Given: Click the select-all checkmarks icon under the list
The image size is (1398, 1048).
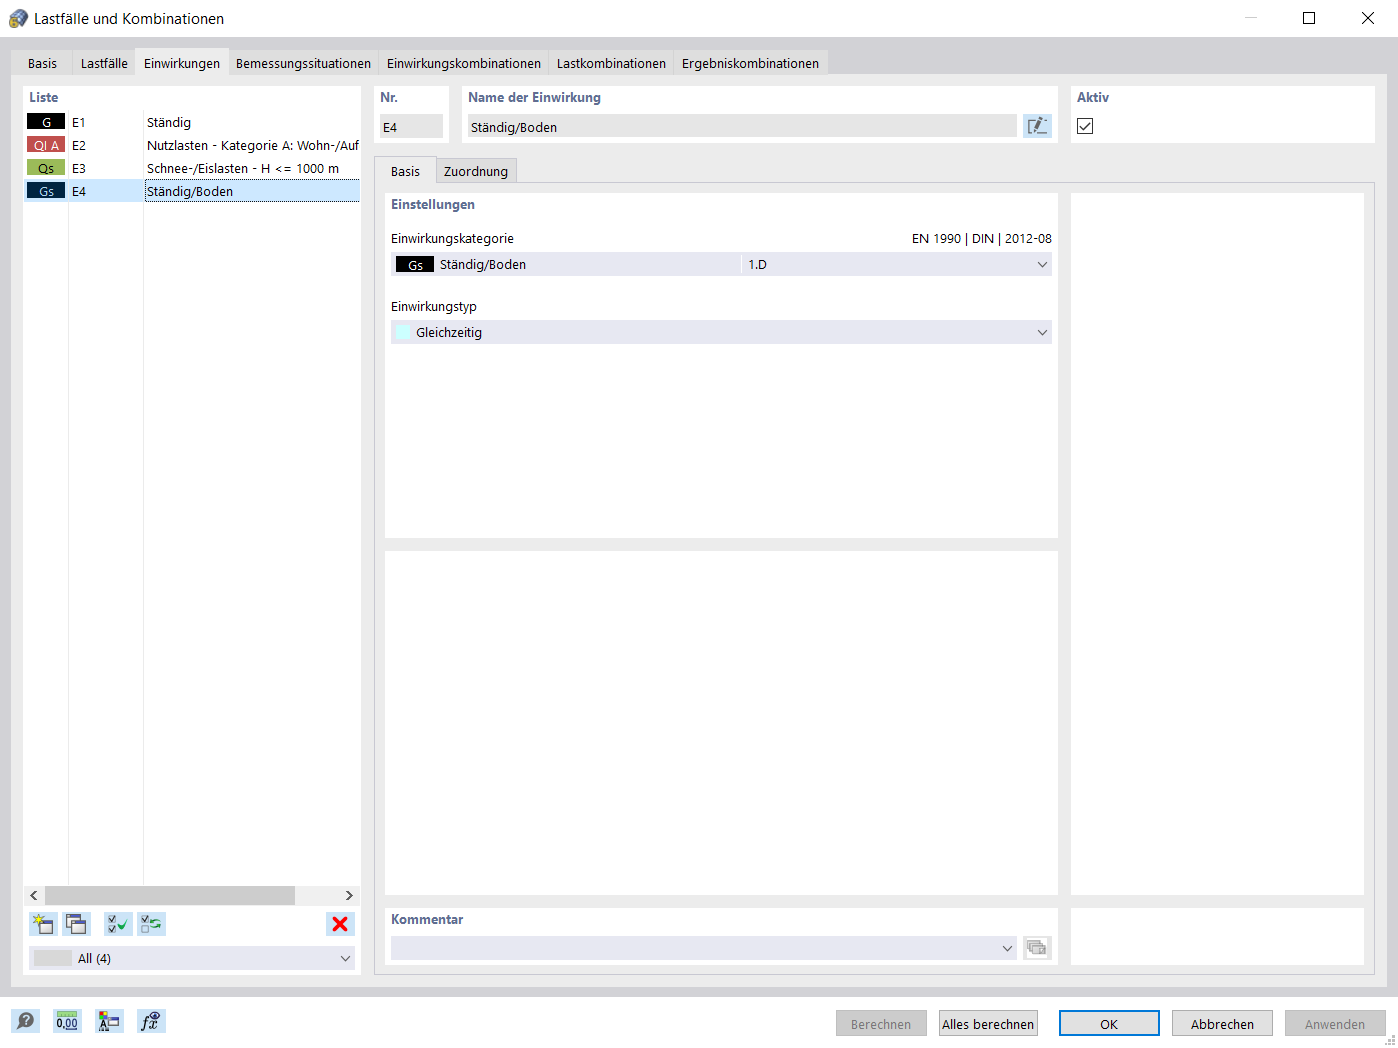Looking at the screenshot, I should (x=118, y=924).
